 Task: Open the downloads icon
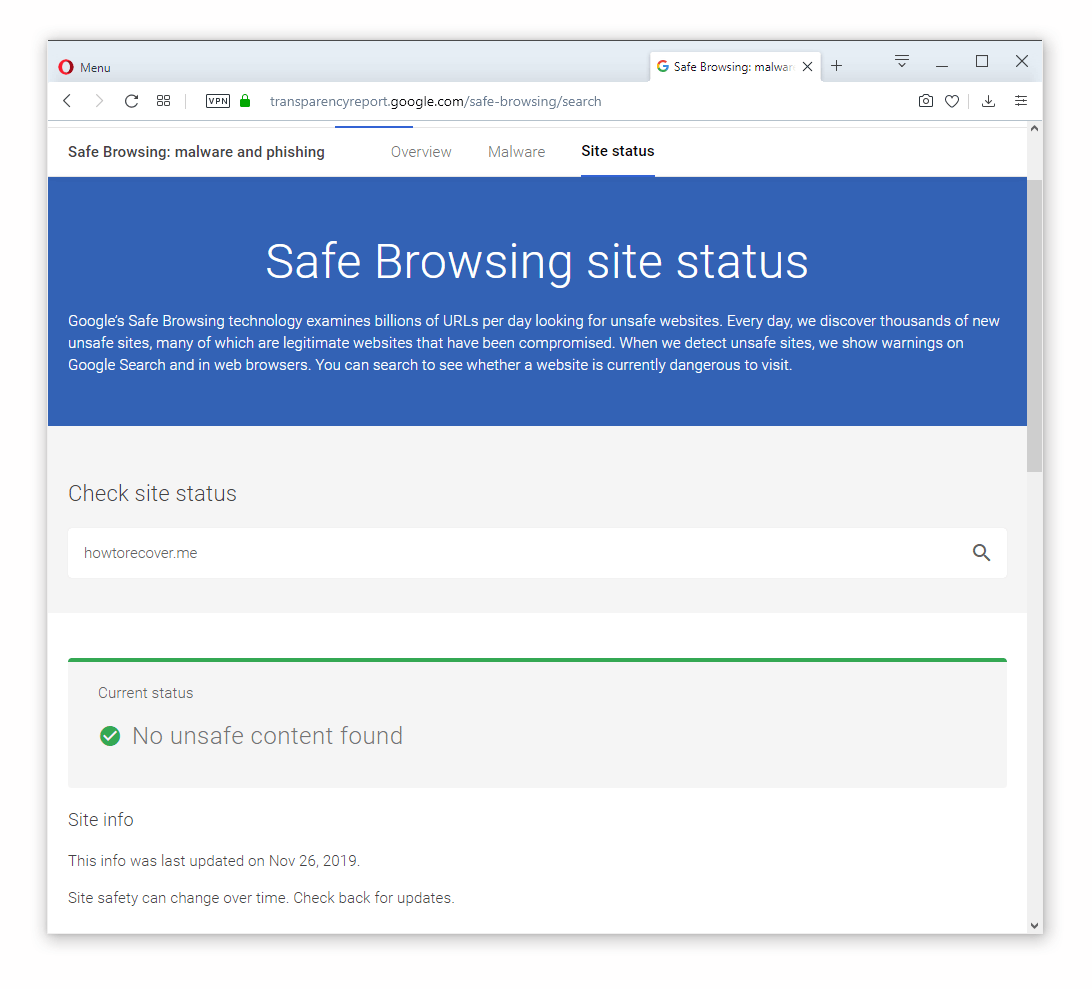pos(988,102)
